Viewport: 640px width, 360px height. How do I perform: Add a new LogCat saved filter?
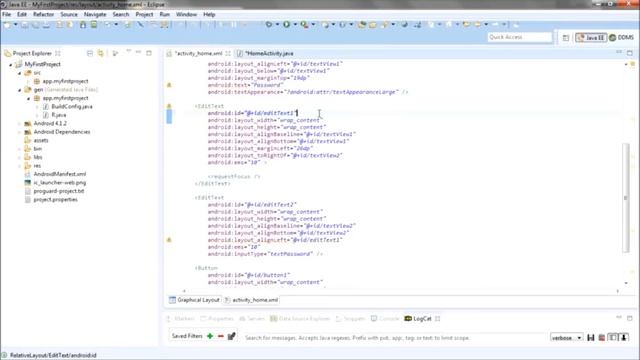coord(210,336)
